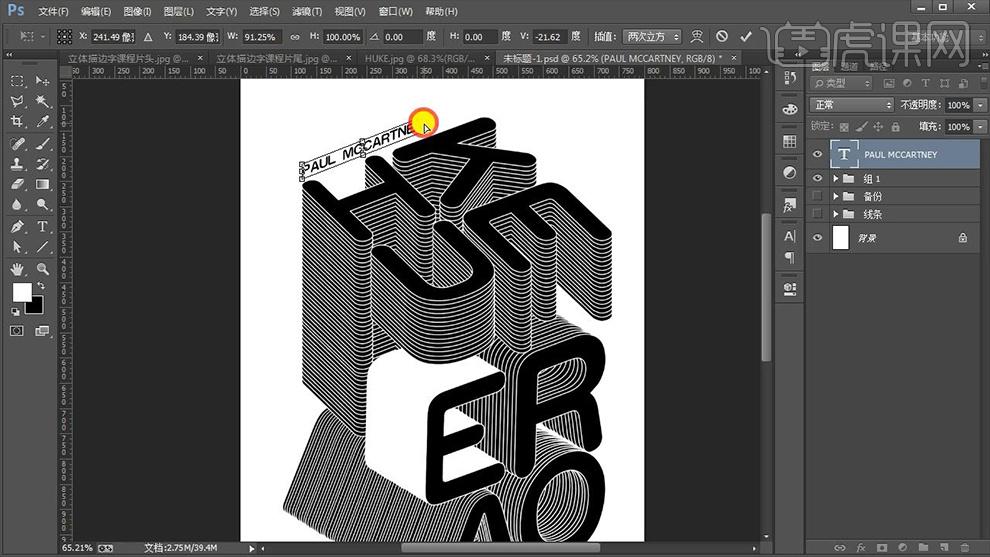
Task: Open the interpolation 两次立方 dropdown
Action: 652,37
